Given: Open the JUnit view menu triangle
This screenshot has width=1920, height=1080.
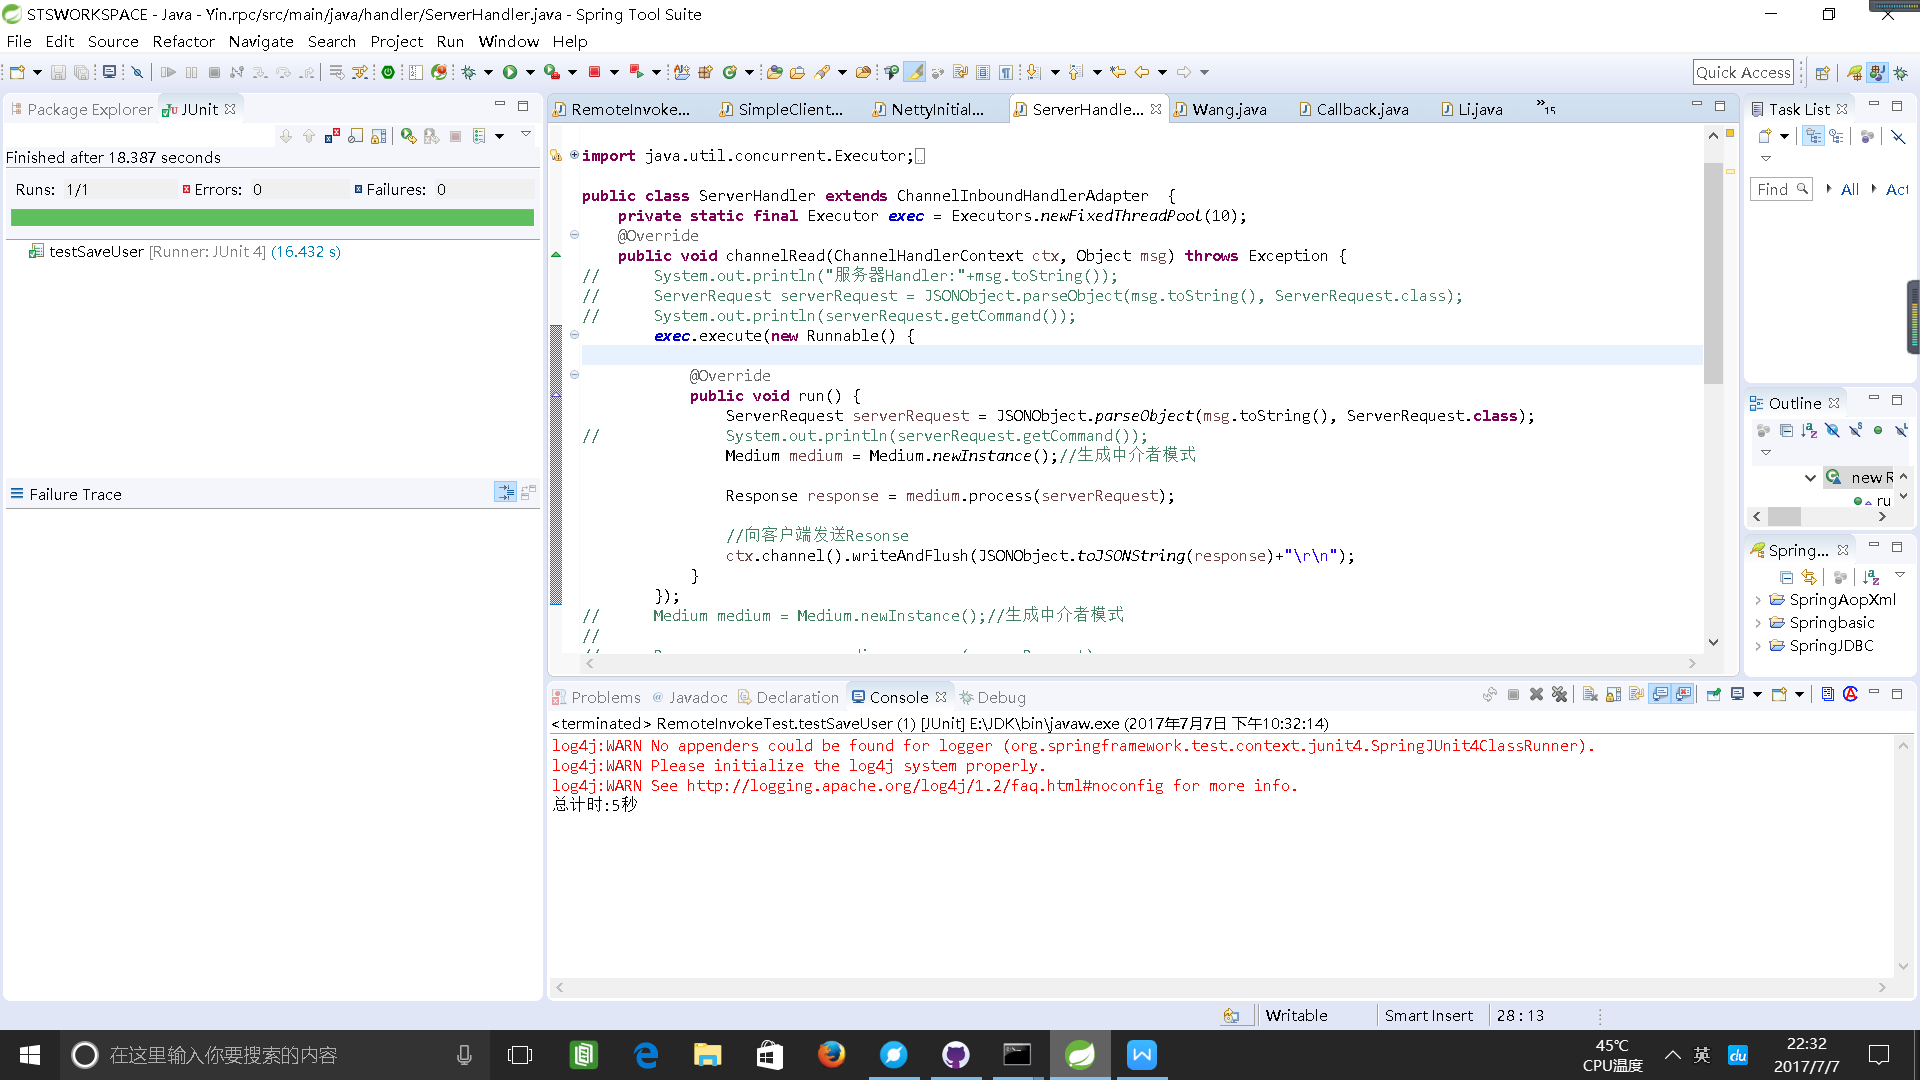Looking at the screenshot, I should [526, 134].
